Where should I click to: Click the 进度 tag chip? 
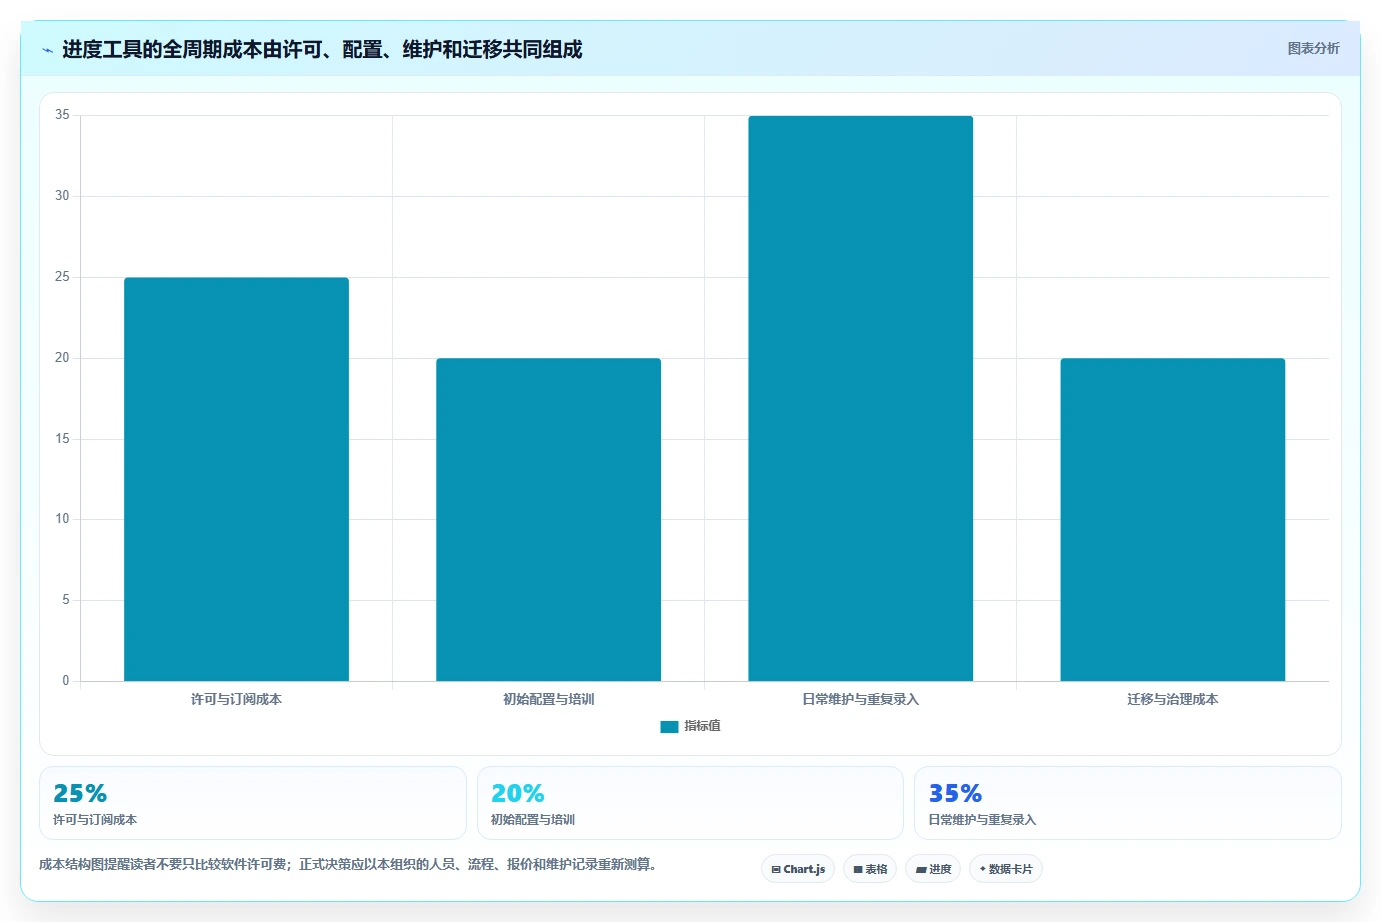pos(933,869)
